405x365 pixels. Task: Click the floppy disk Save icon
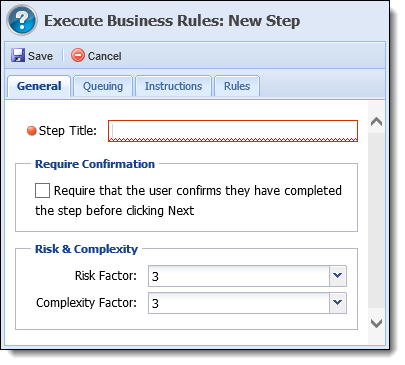point(18,55)
